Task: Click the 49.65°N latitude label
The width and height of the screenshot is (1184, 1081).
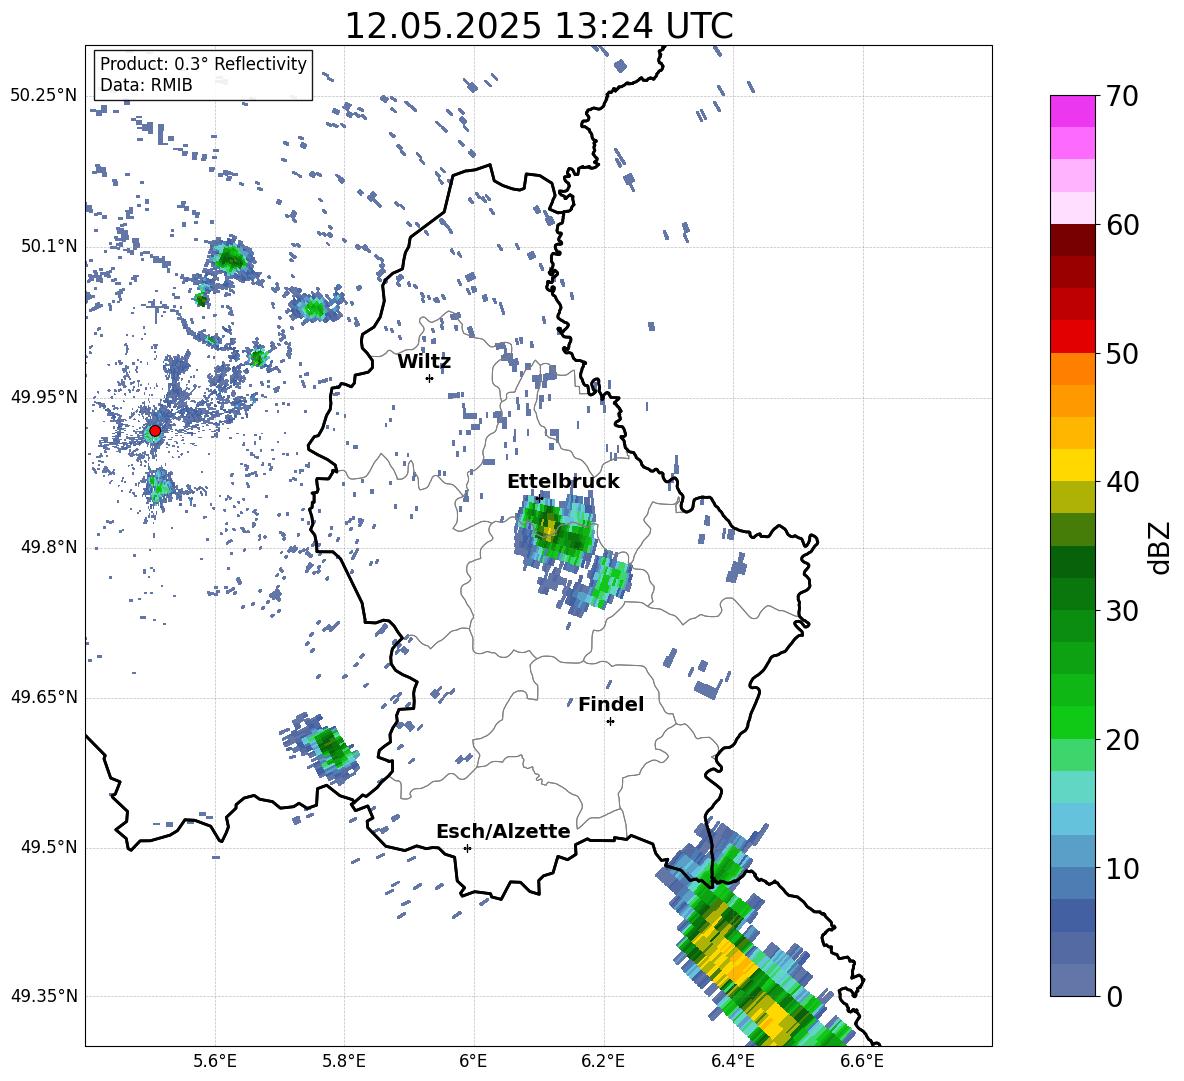Action: click(44, 696)
